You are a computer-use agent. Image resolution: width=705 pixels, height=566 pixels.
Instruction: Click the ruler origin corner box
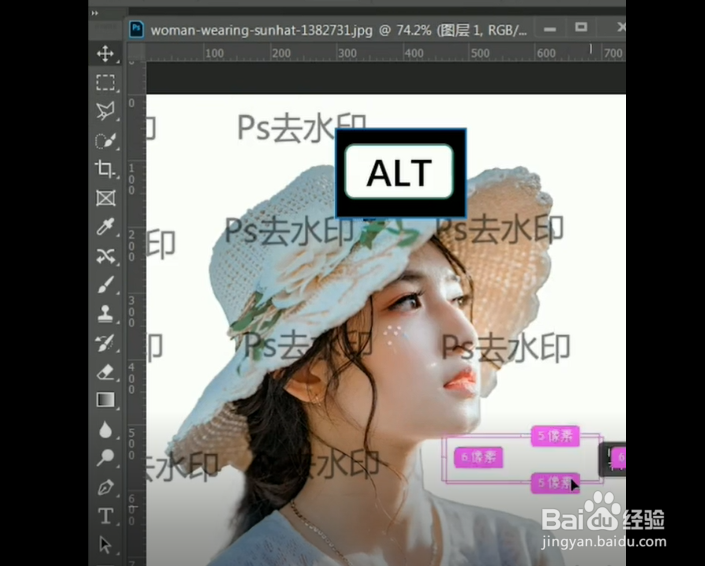click(136, 53)
